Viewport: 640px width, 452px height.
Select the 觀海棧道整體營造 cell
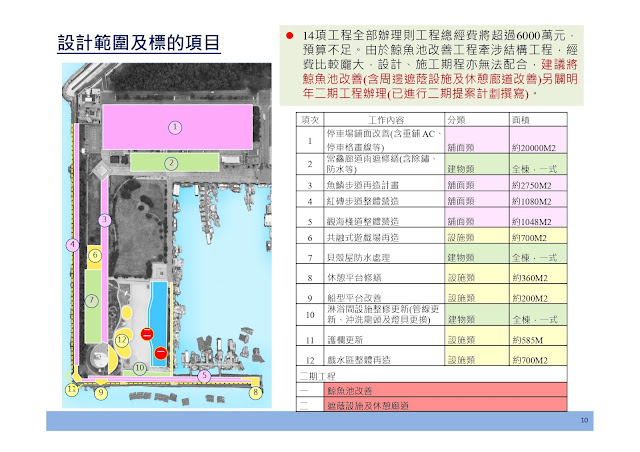pos(384,218)
